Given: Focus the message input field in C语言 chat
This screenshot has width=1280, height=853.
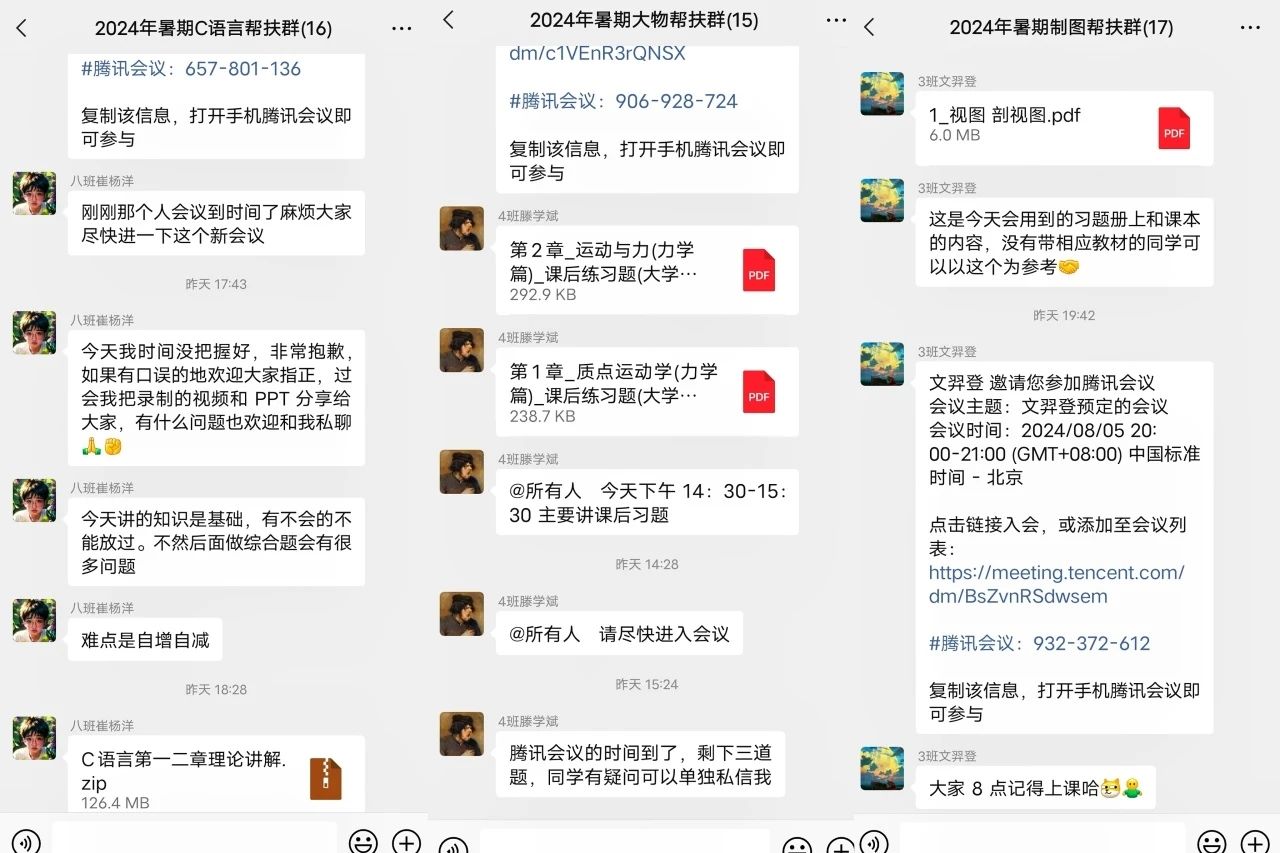Looking at the screenshot, I should (x=194, y=838).
